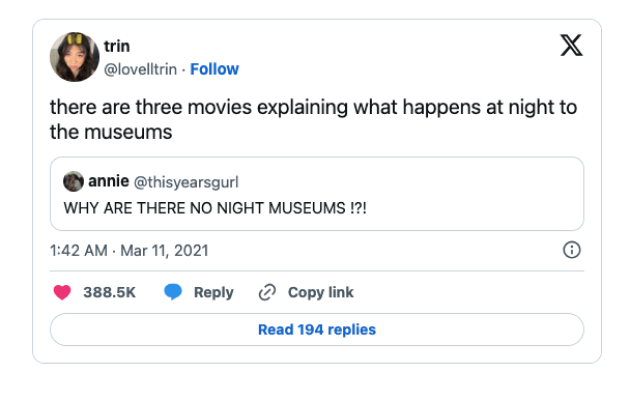Expand the Read 194 replies button
The height and width of the screenshot is (400, 630).
pos(316,329)
